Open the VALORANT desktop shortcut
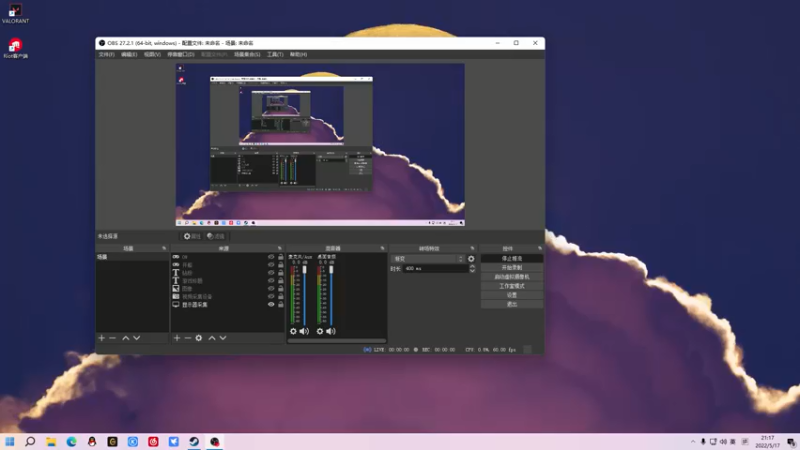Image resolution: width=800 pixels, height=450 pixels. (x=15, y=14)
